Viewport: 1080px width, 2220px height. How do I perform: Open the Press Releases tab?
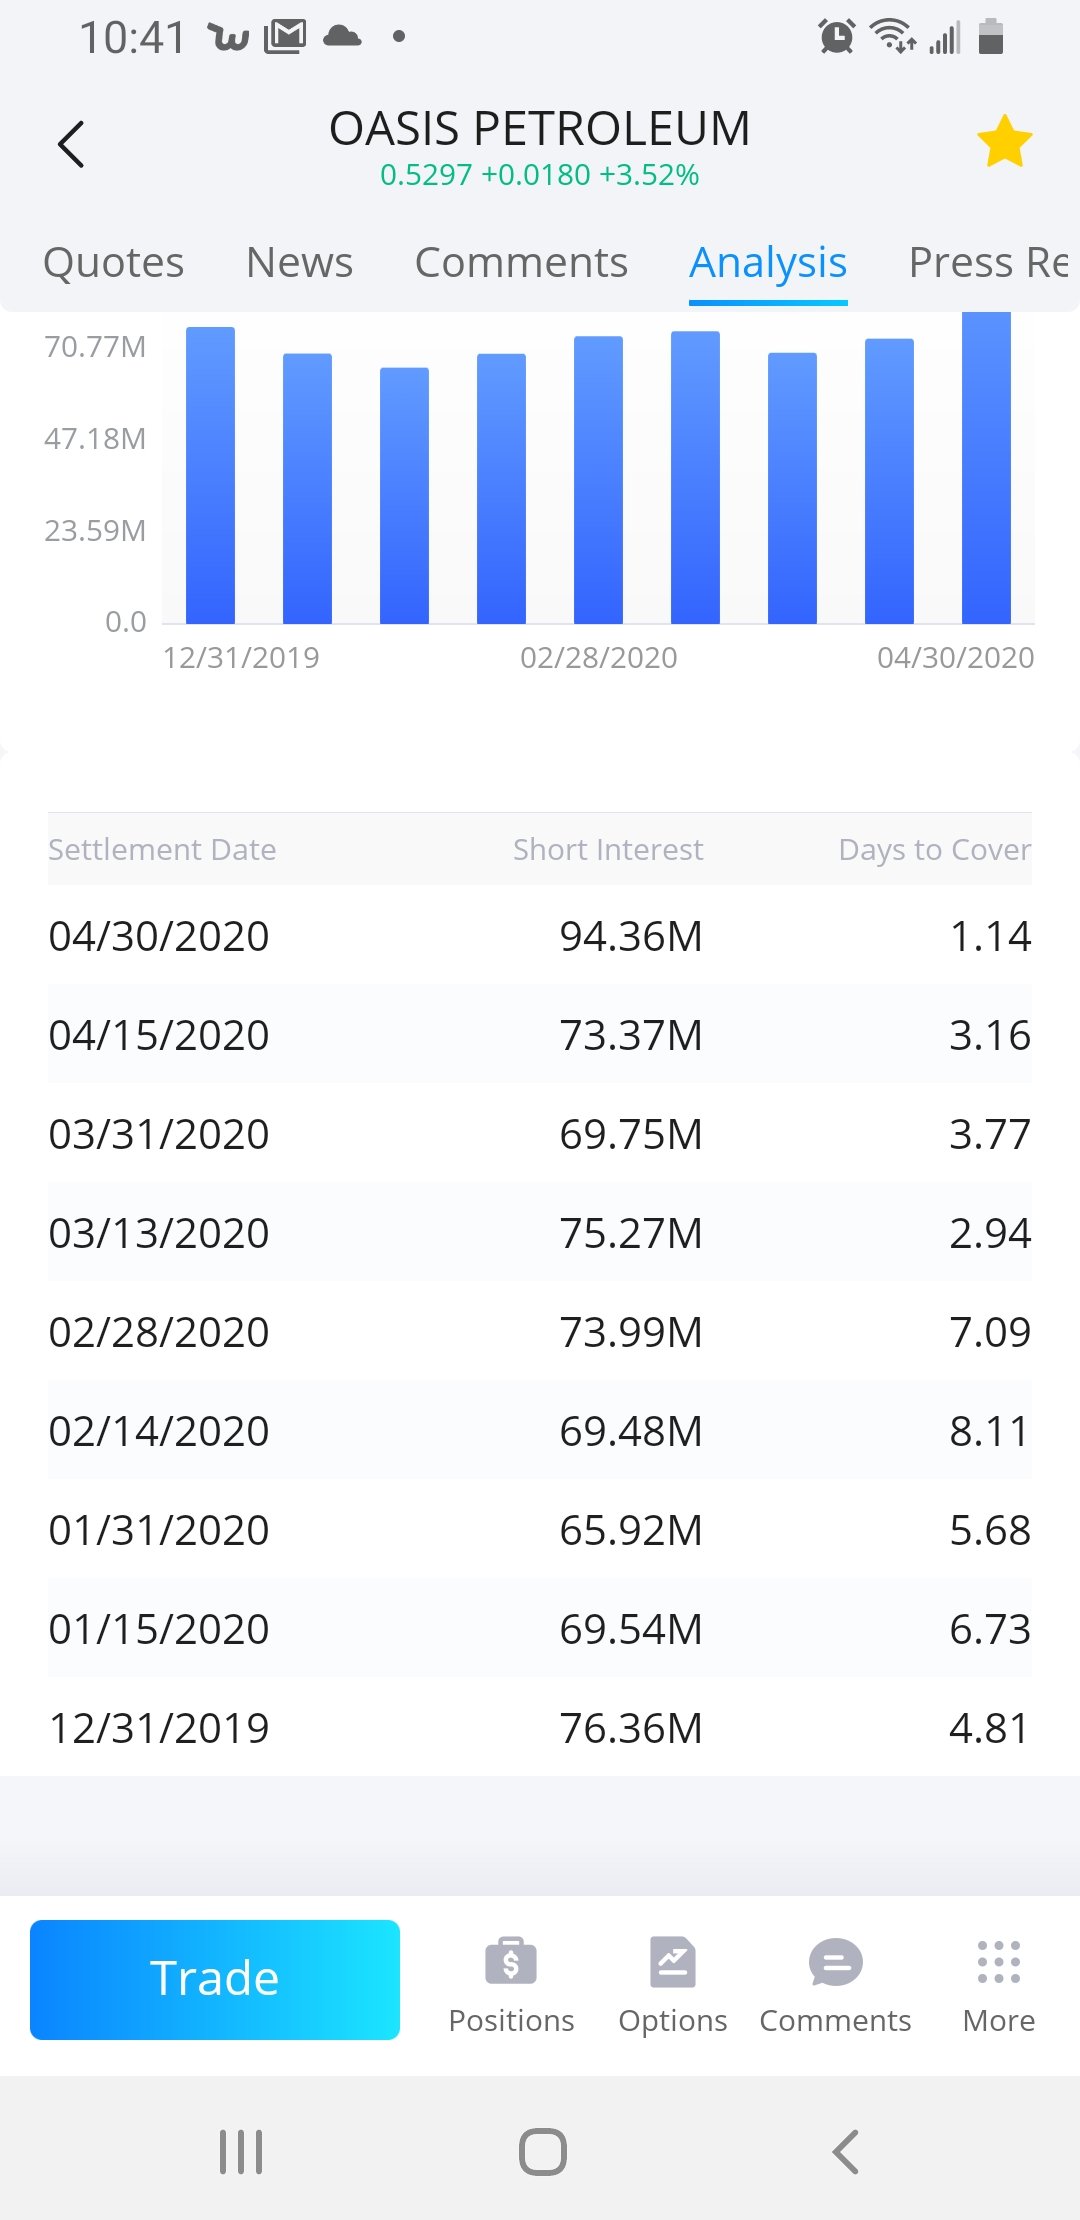tap(988, 263)
